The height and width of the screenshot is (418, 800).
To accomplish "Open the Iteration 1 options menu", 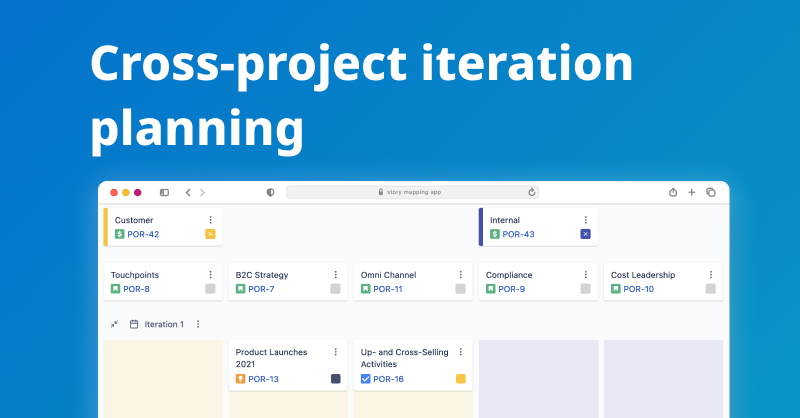I will (198, 324).
